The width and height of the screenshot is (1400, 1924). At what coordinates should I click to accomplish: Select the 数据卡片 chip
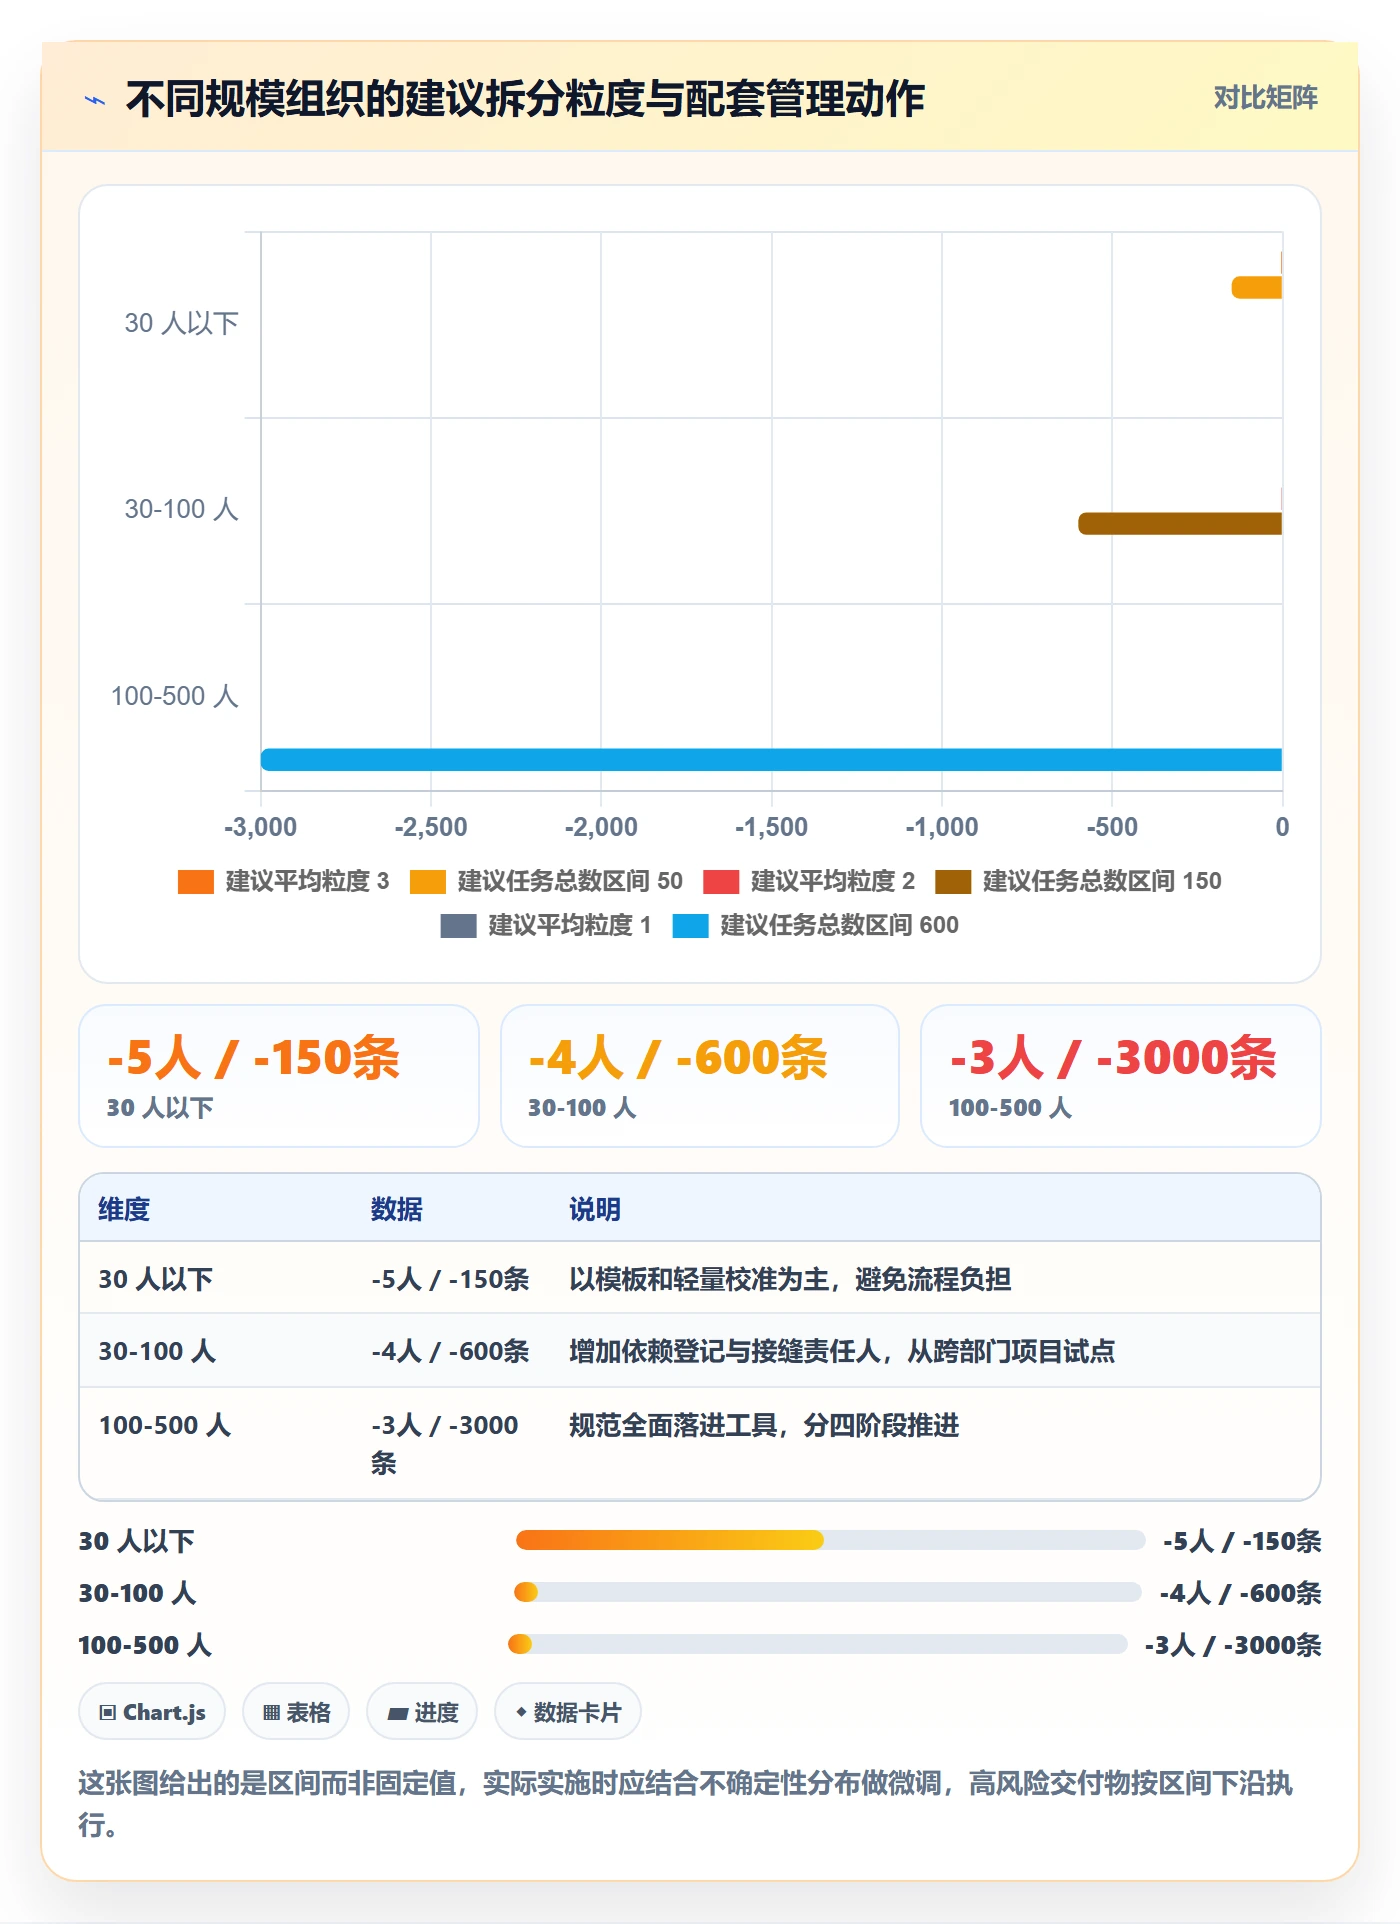pos(568,1712)
